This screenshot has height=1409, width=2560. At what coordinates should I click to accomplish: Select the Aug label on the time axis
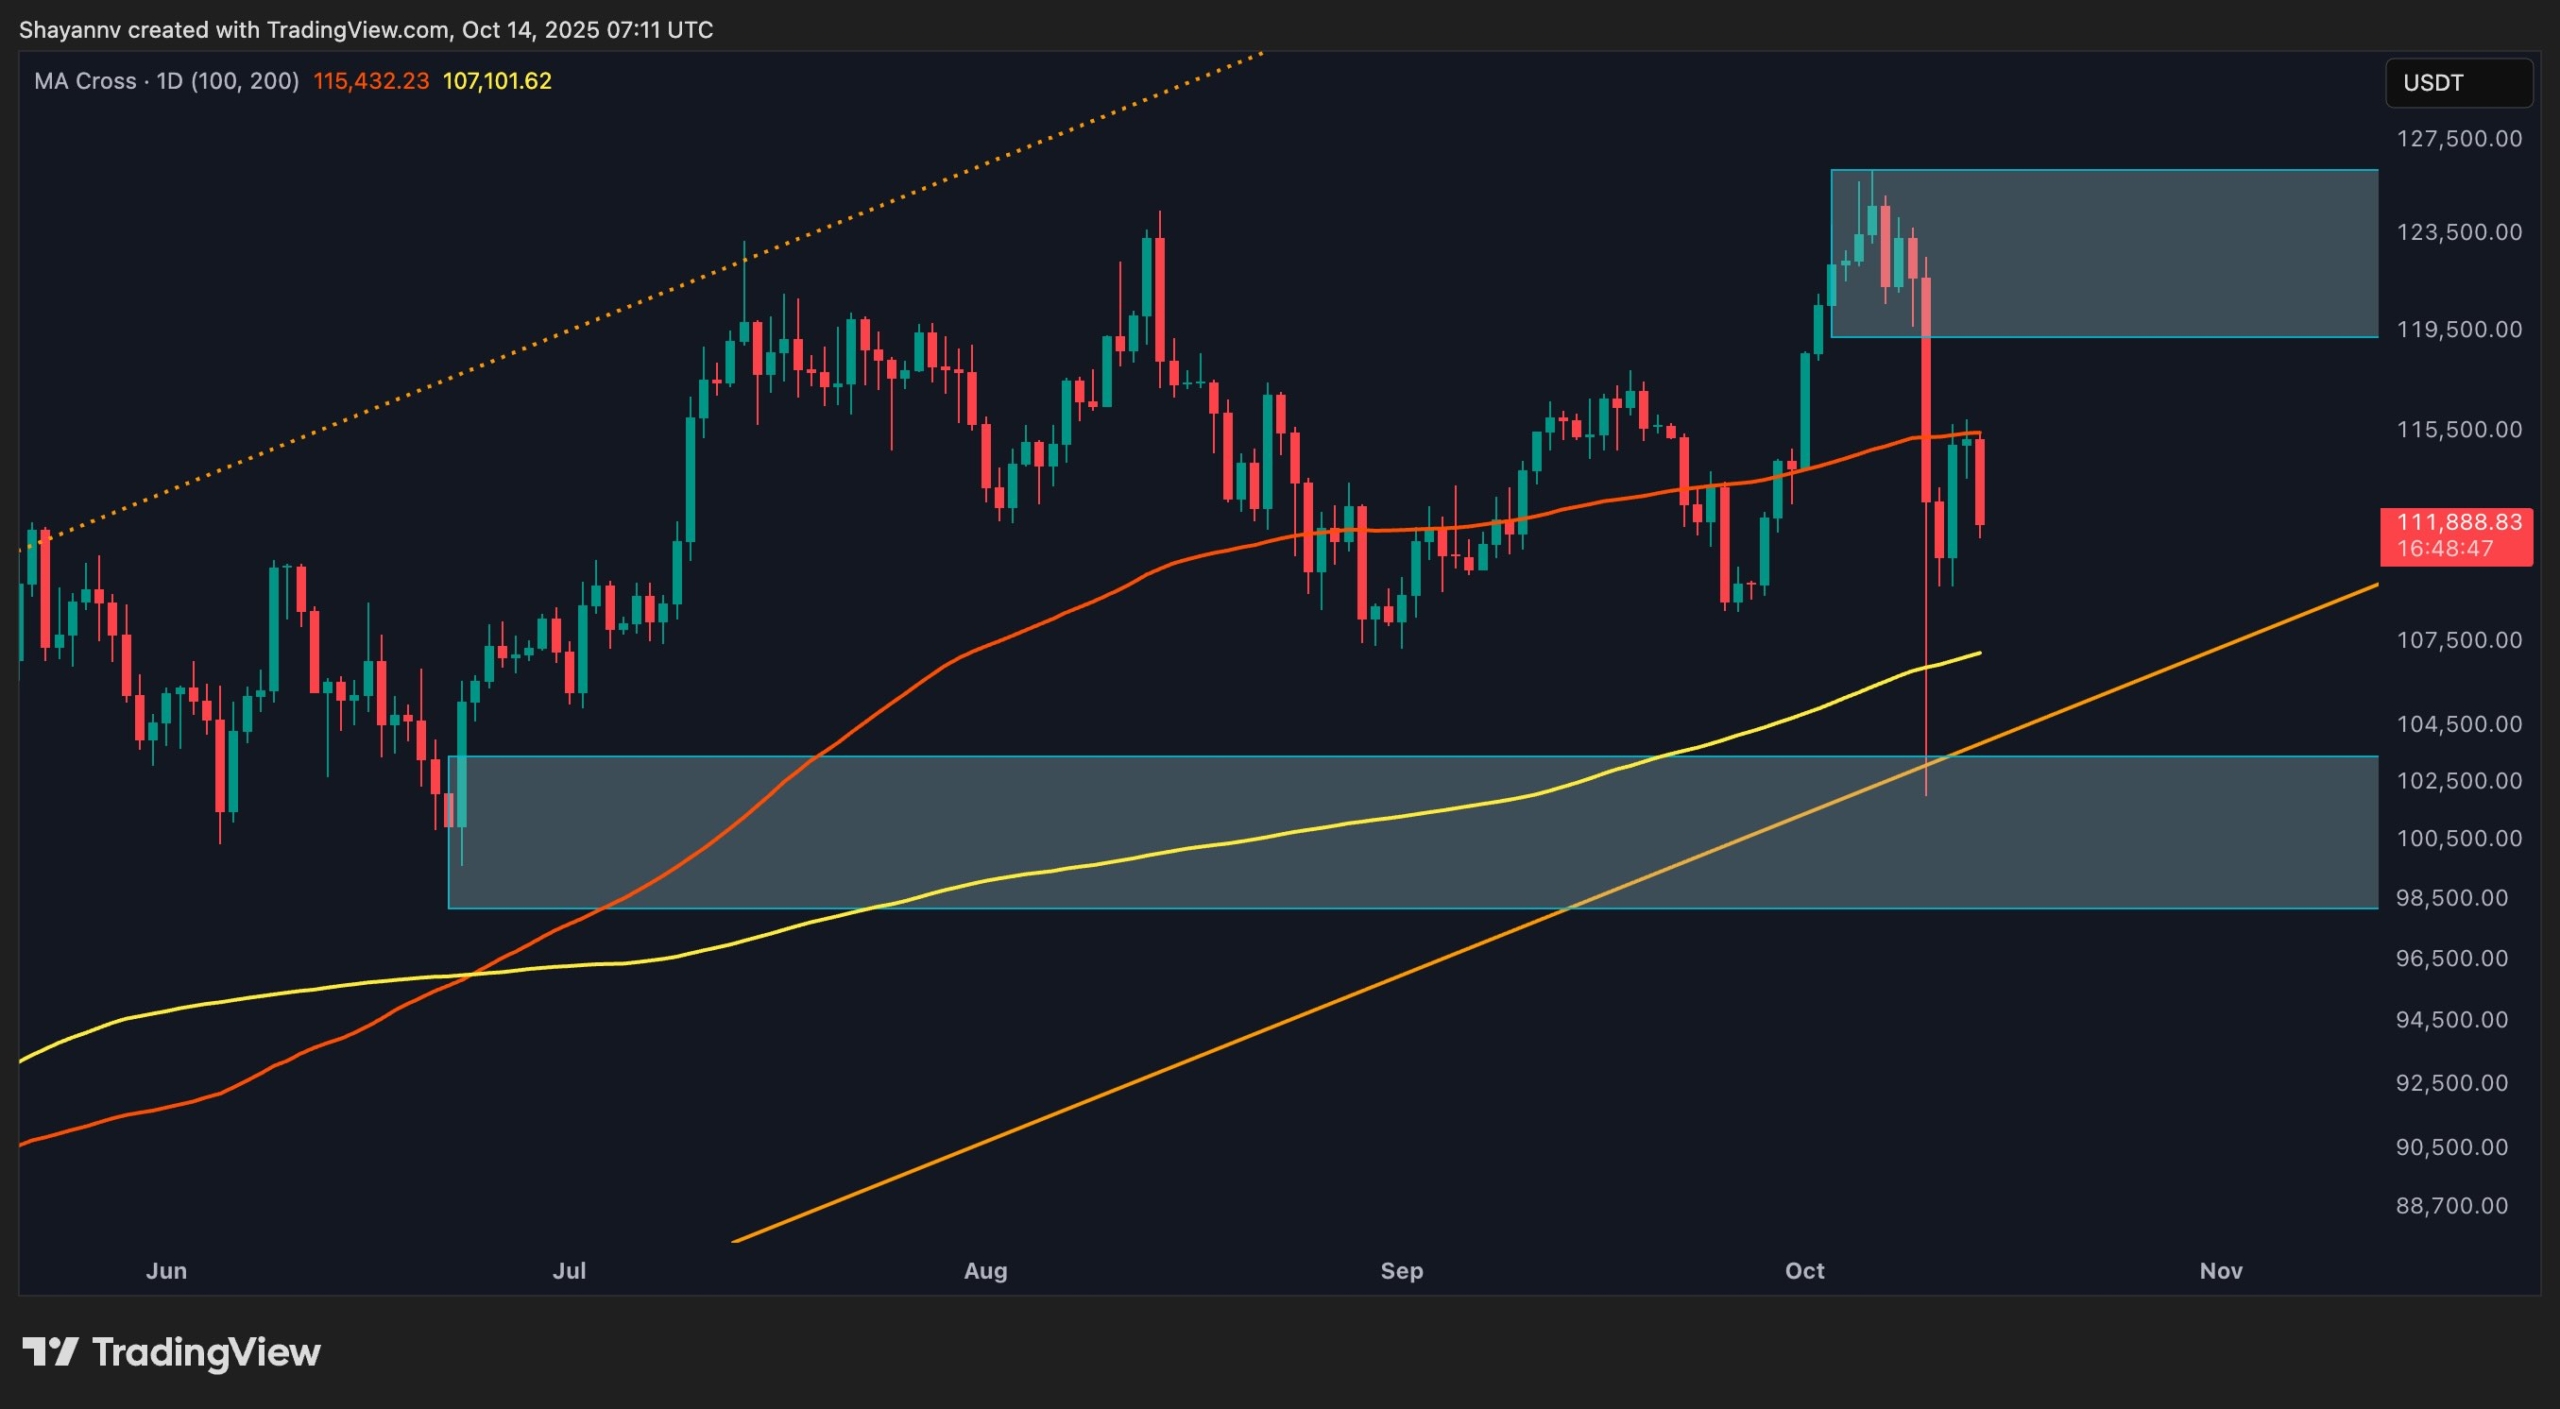(986, 1271)
